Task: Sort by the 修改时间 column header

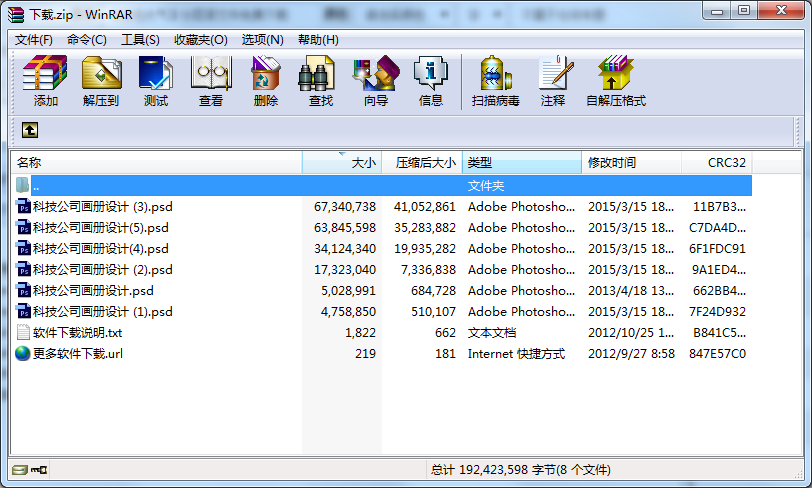Action: click(632, 163)
